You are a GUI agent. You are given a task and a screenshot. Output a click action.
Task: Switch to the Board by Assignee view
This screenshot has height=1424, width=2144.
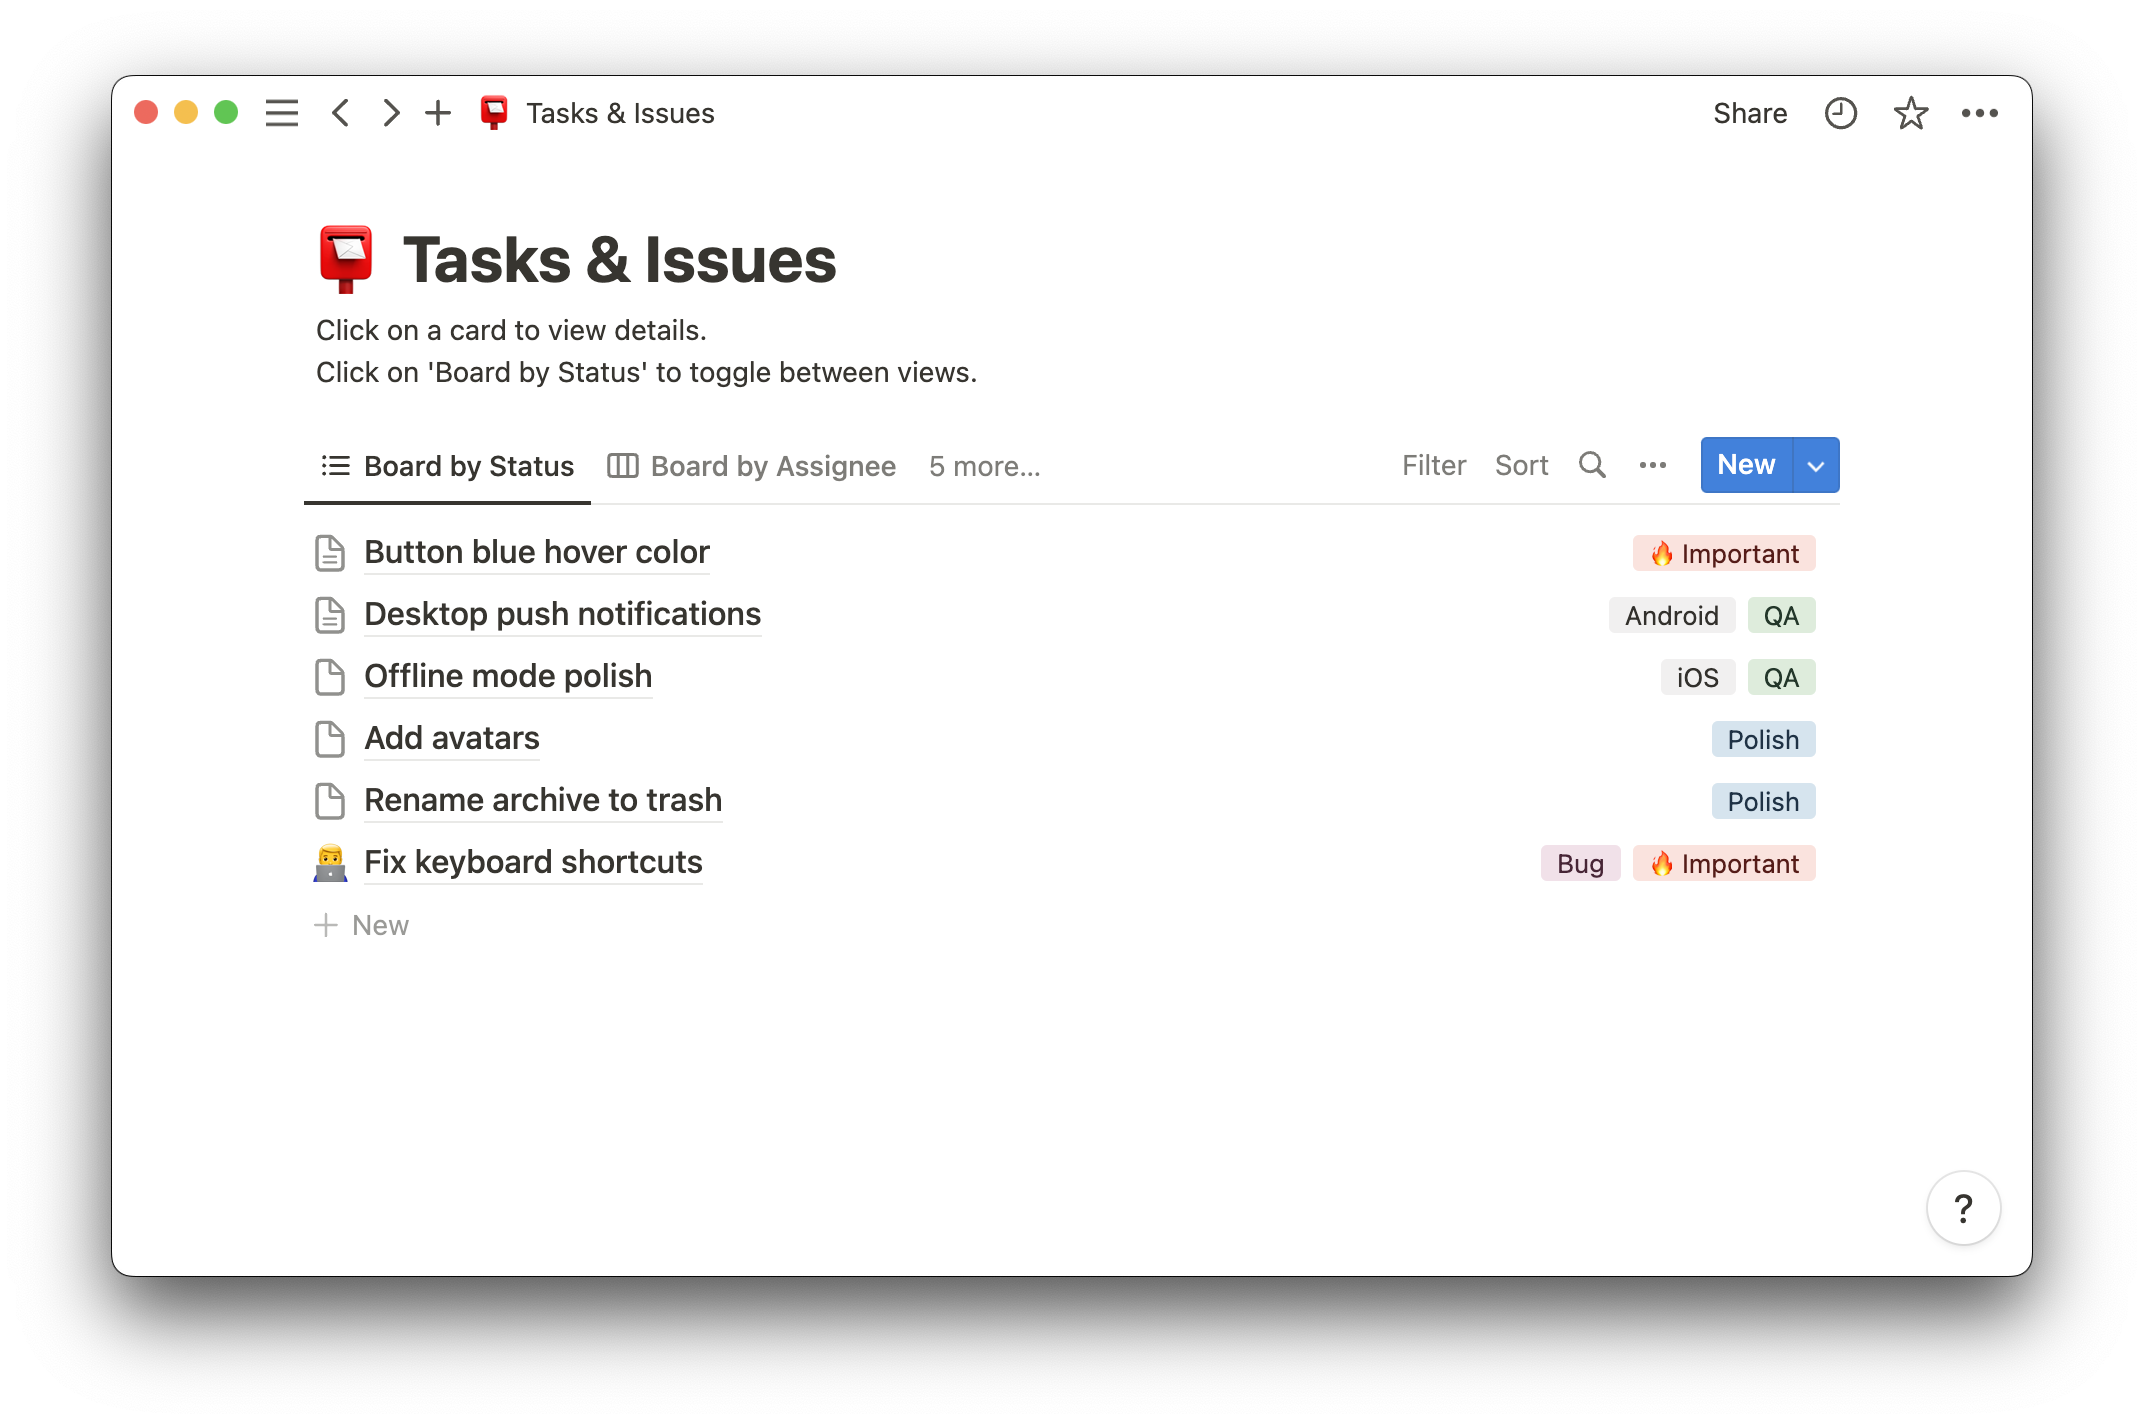coord(772,466)
